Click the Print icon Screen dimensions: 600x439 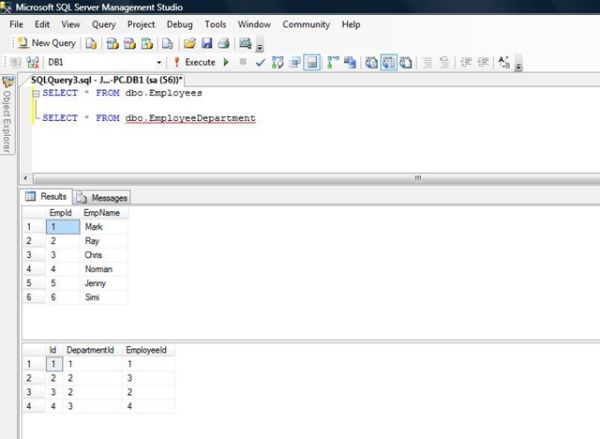(224, 43)
